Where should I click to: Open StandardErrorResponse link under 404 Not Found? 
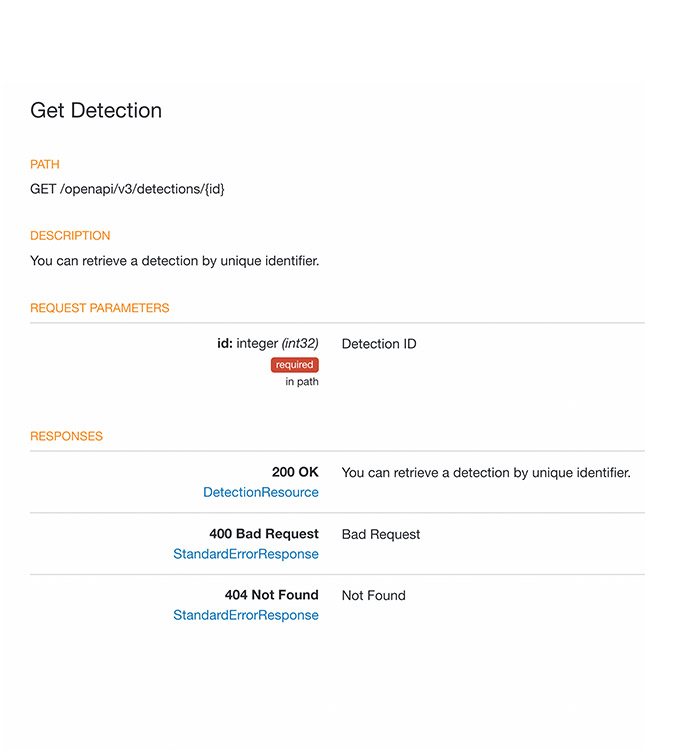point(246,615)
